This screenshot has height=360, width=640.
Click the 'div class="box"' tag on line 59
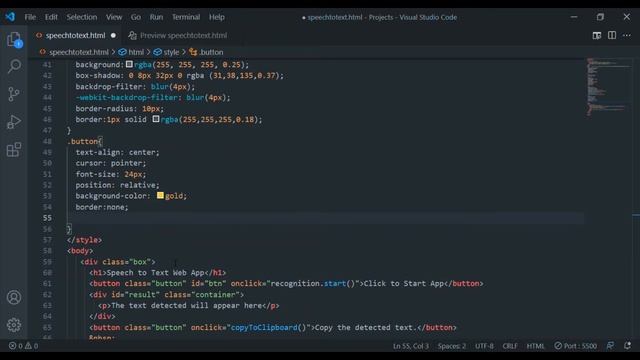(x=118, y=262)
